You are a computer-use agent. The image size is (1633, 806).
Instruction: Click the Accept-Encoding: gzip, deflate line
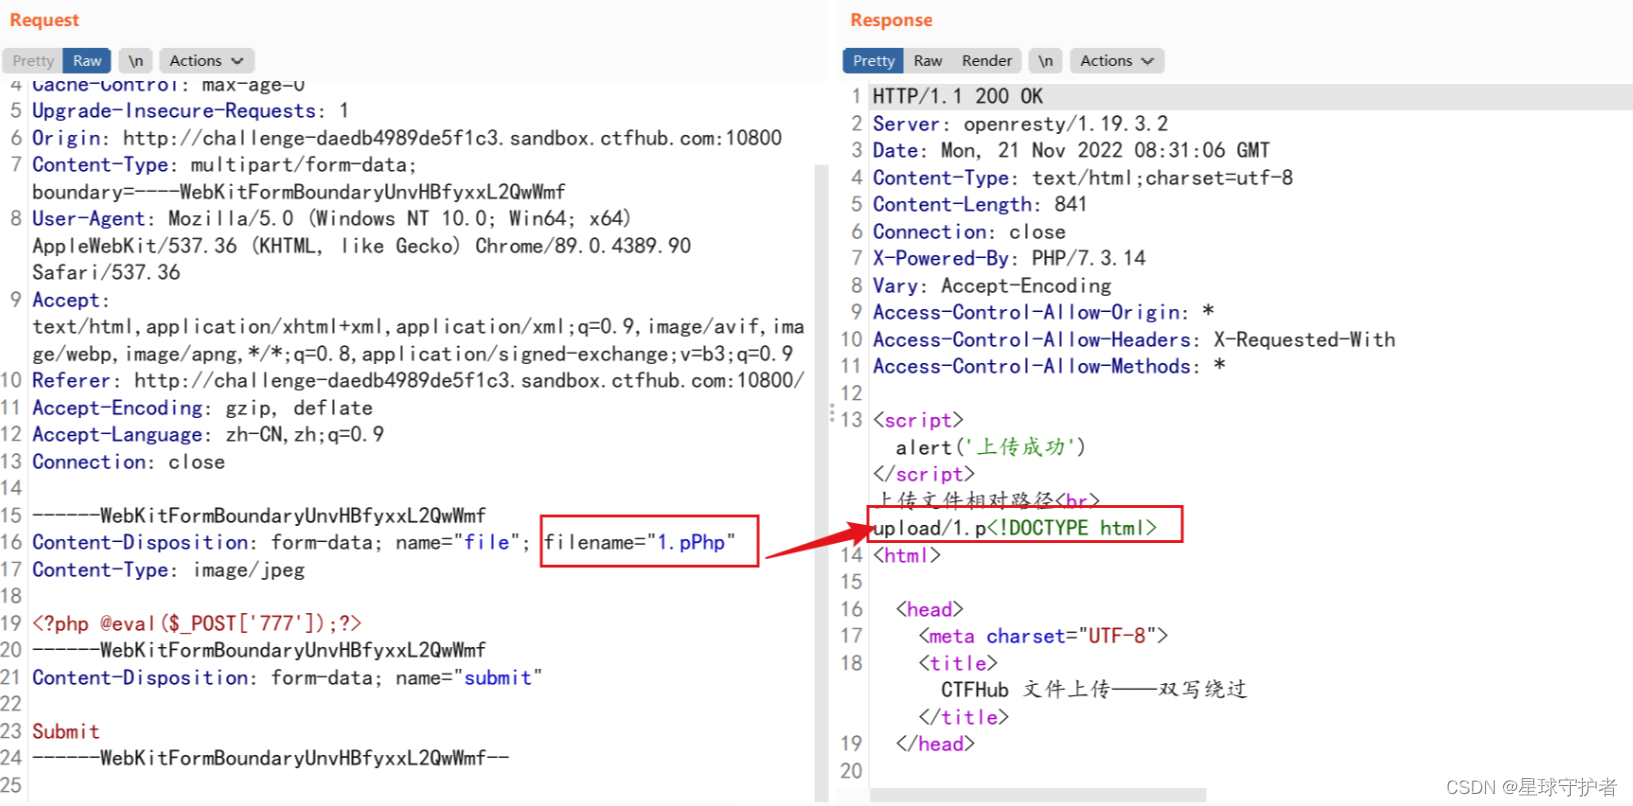pos(202,408)
